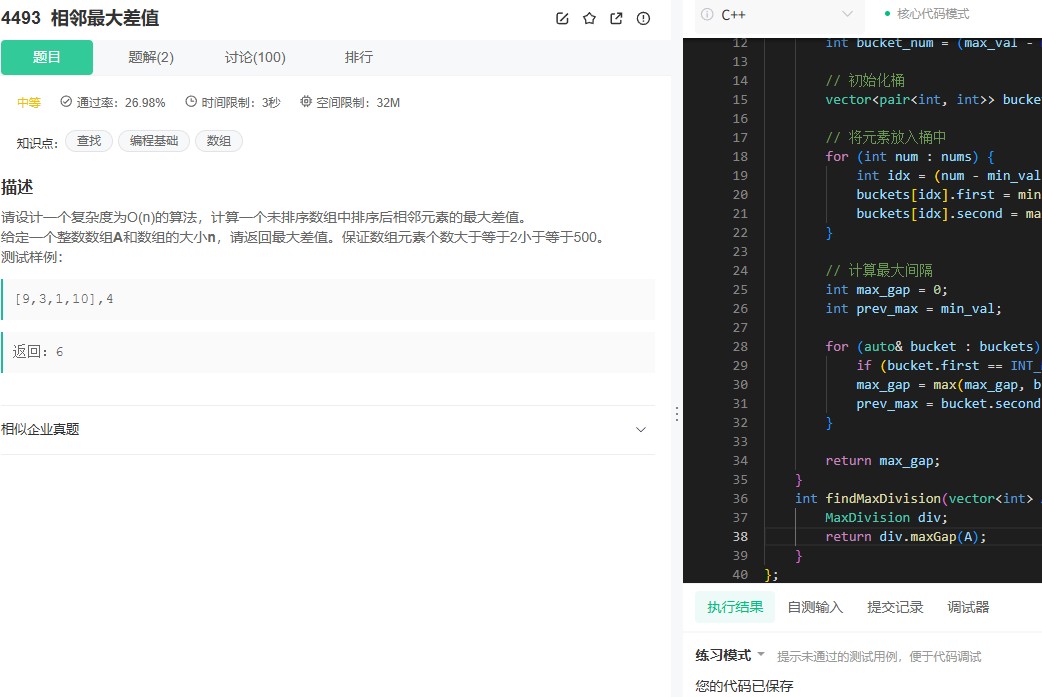Click comment // 初始化桶
This screenshot has width=1042, height=697.
click(x=865, y=80)
